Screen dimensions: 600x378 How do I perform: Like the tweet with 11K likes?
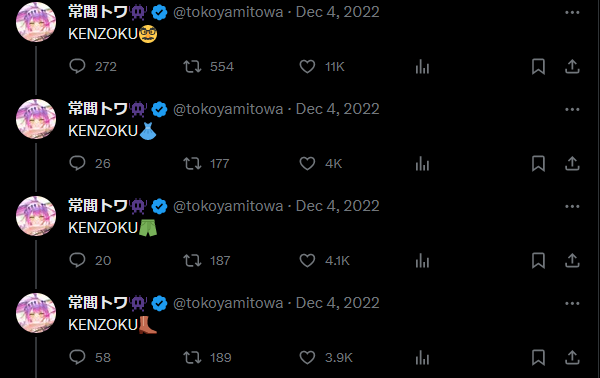[307, 67]
